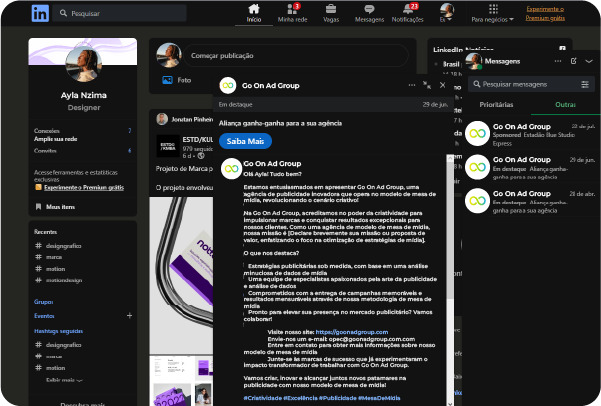Collapse the Mensagens panel chevron
This screenshot has width=601, height=406.
pos(589,61)
